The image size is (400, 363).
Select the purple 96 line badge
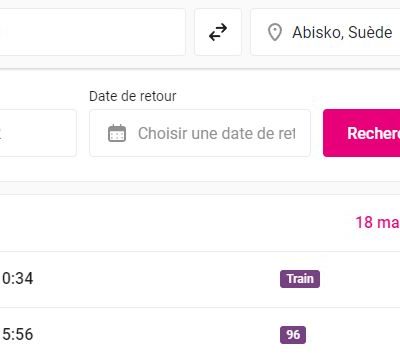tap(293, 335)
